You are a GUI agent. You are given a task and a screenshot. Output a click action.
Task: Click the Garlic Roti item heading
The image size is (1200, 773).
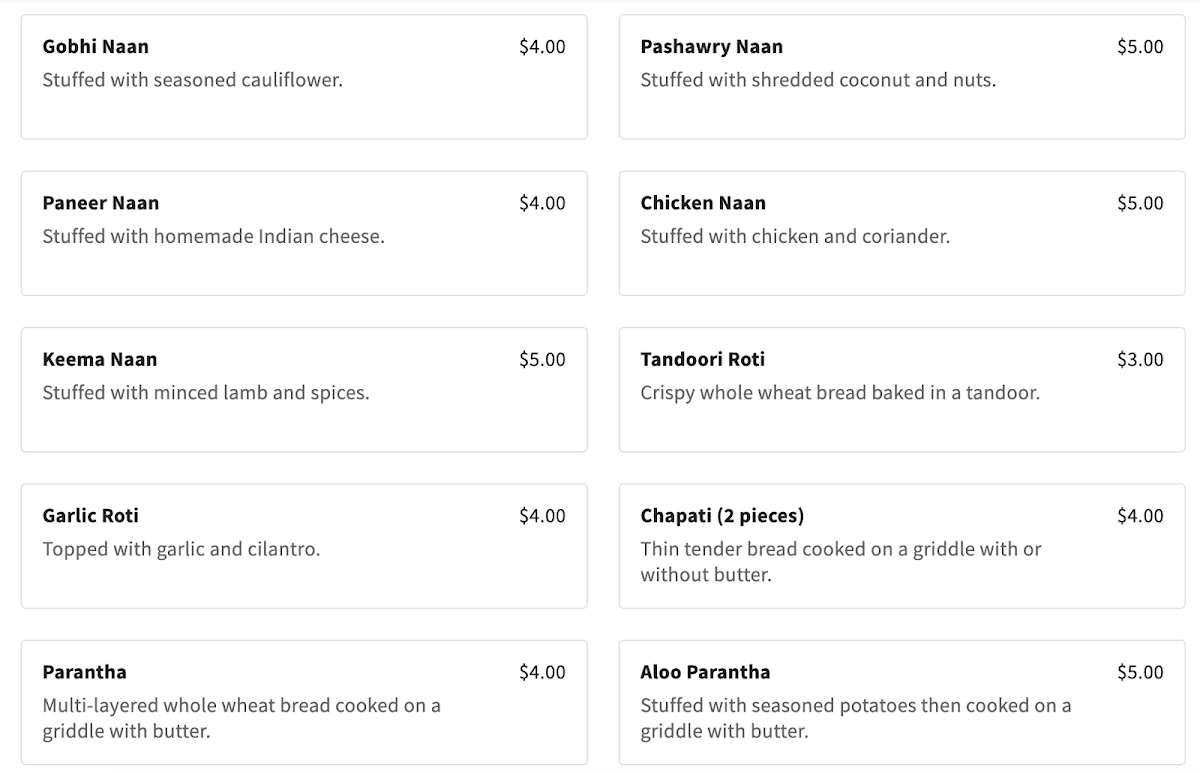[90, 516]
